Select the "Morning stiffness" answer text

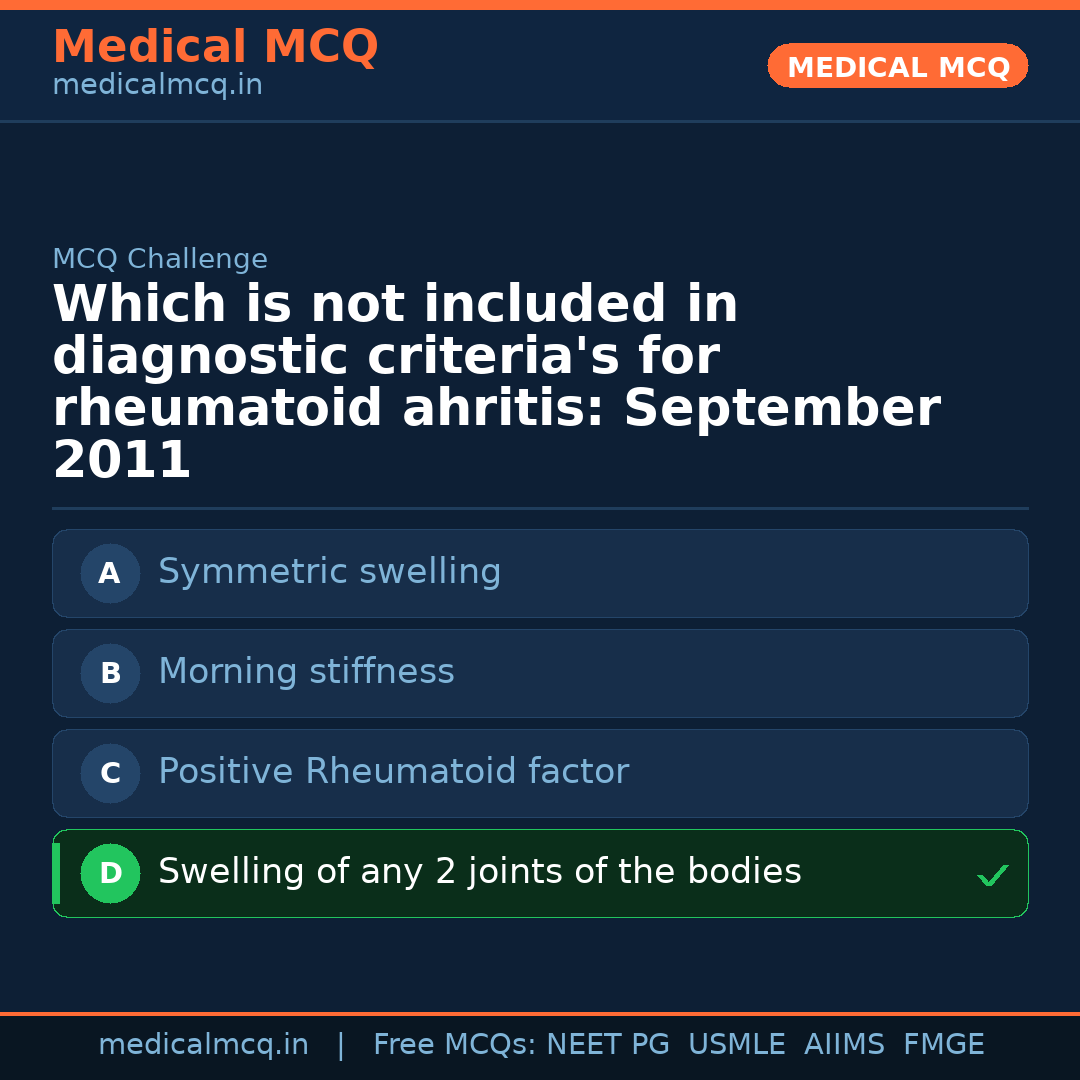tap(306, 672)
